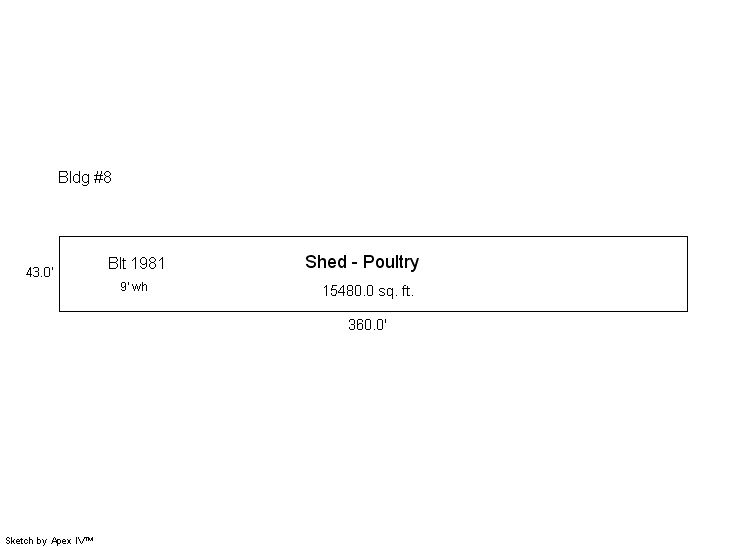Image resolution: width=746 pixels, height=547 pixels.
Task: Select the 9' wh wall height note
Action: (134, 287)
